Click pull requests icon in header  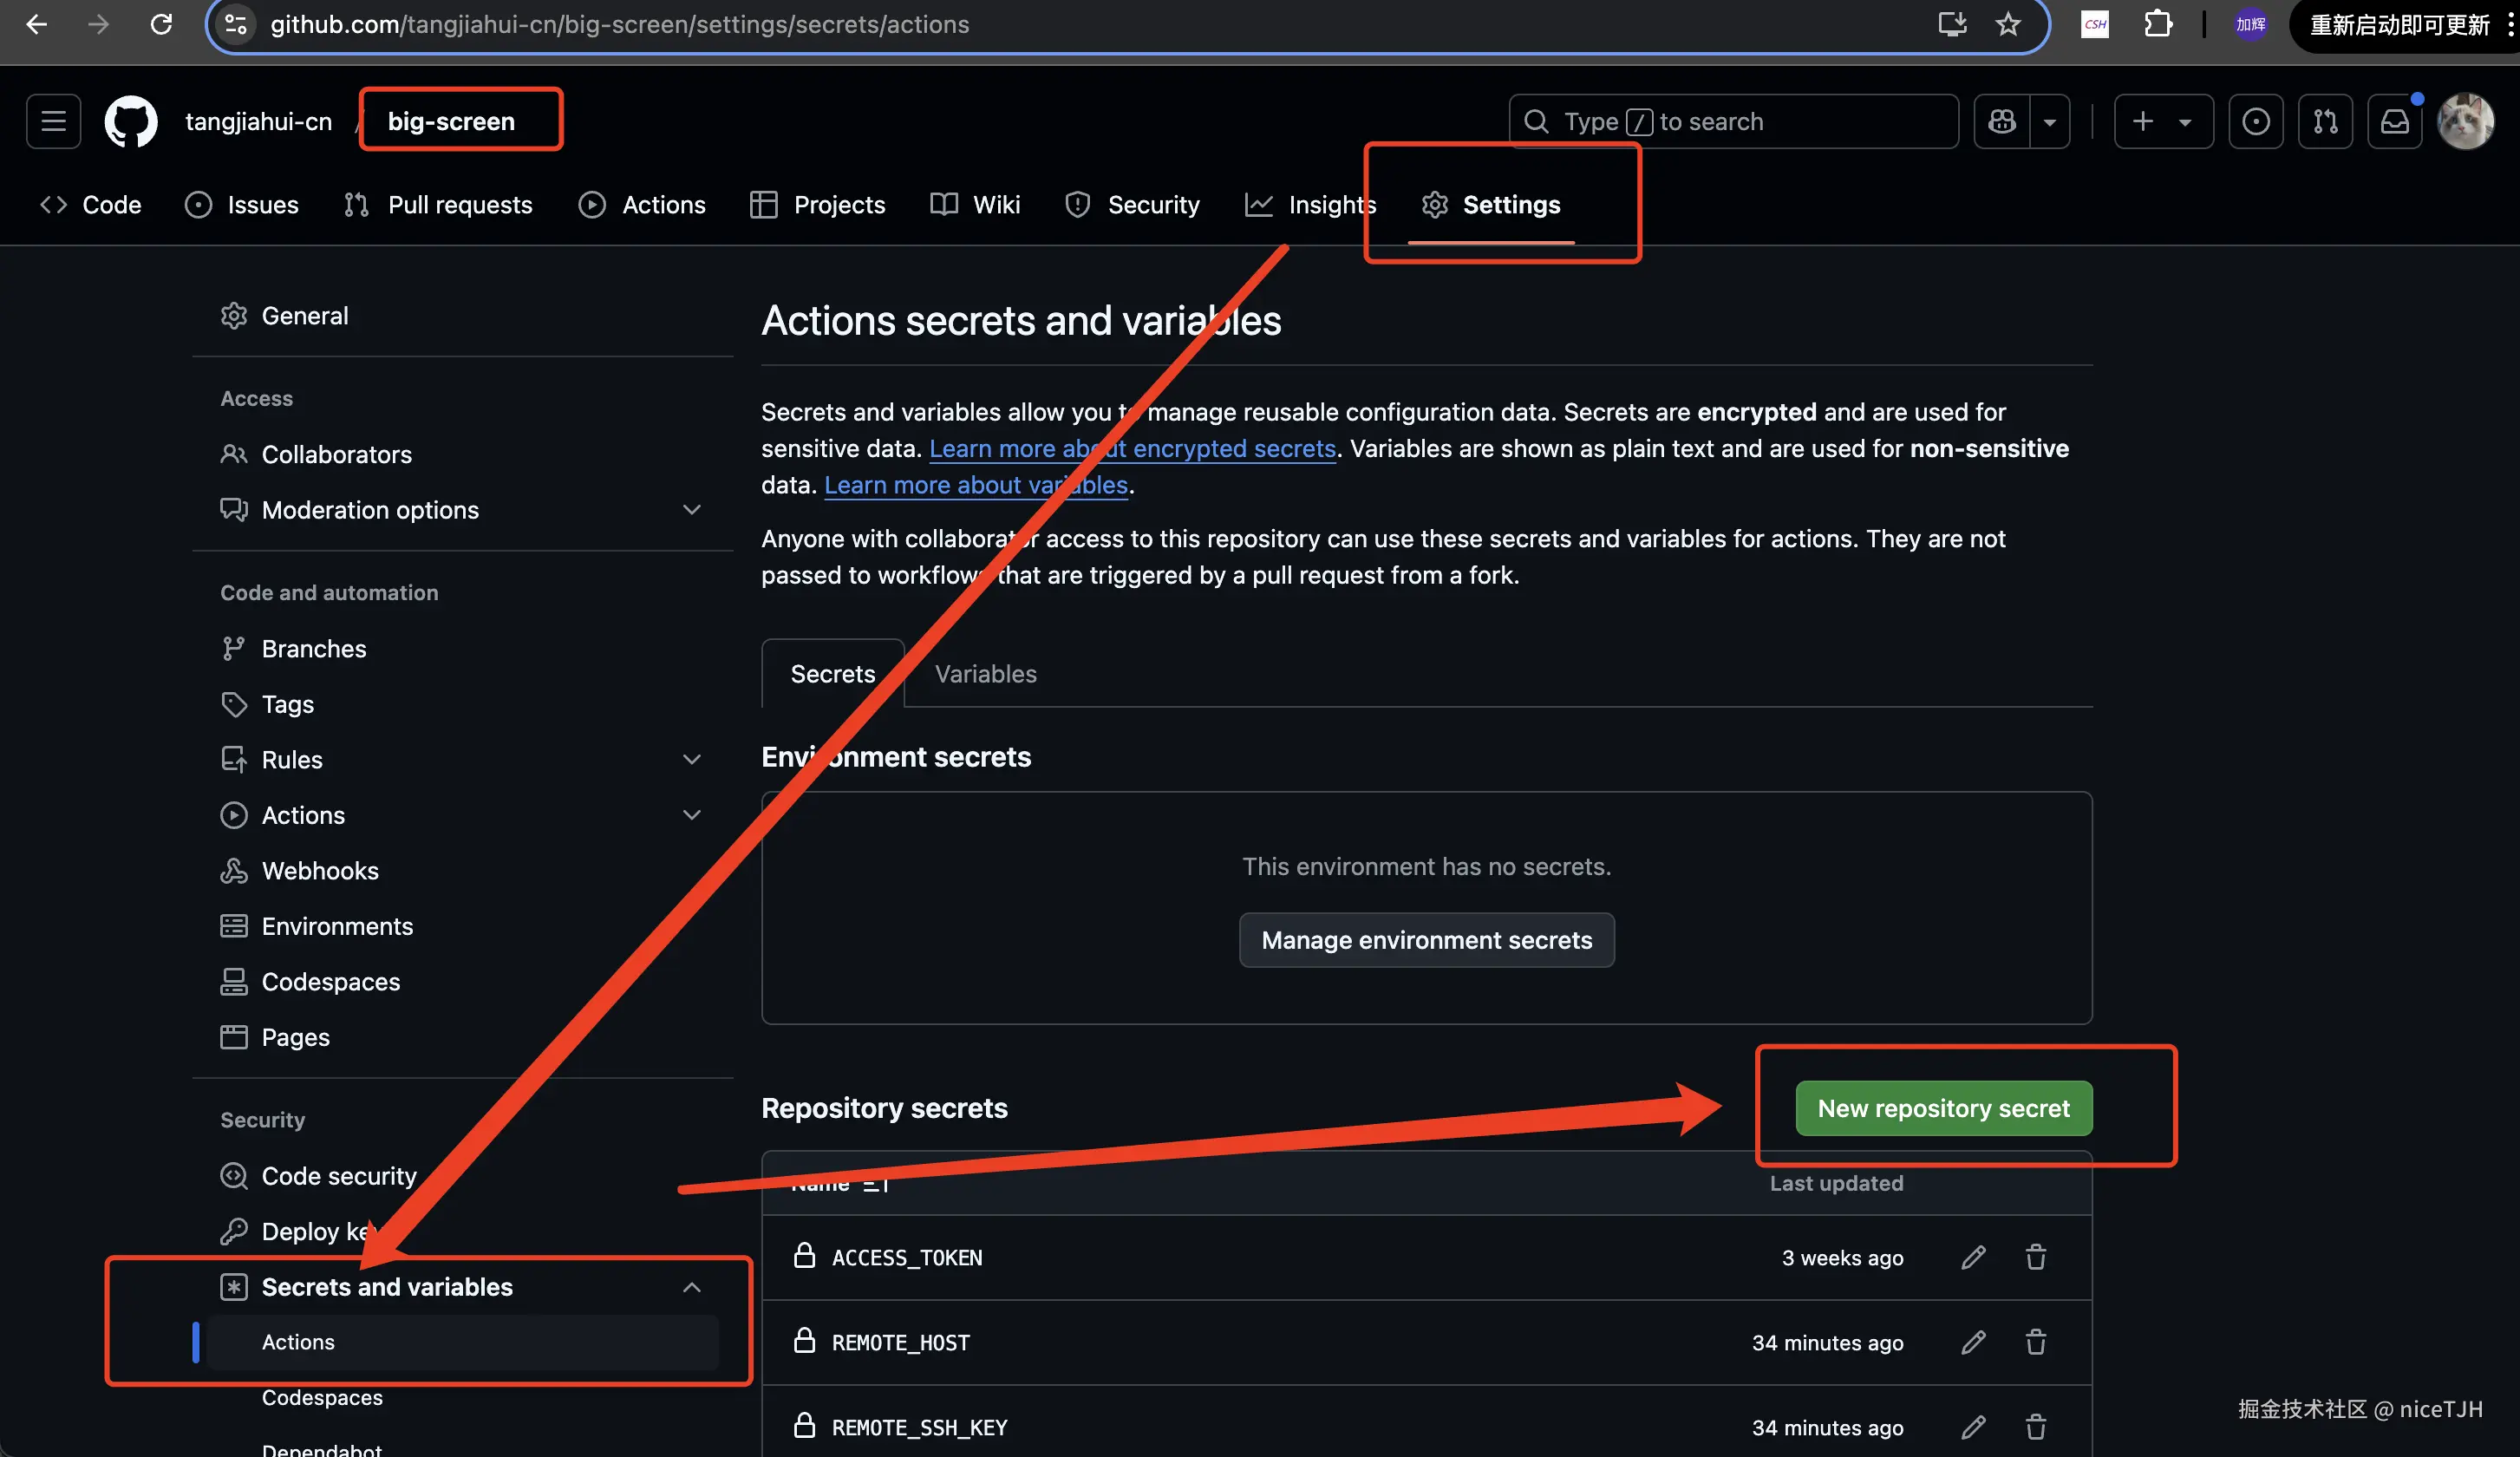pyautogui.click(x=2325, y=121)
